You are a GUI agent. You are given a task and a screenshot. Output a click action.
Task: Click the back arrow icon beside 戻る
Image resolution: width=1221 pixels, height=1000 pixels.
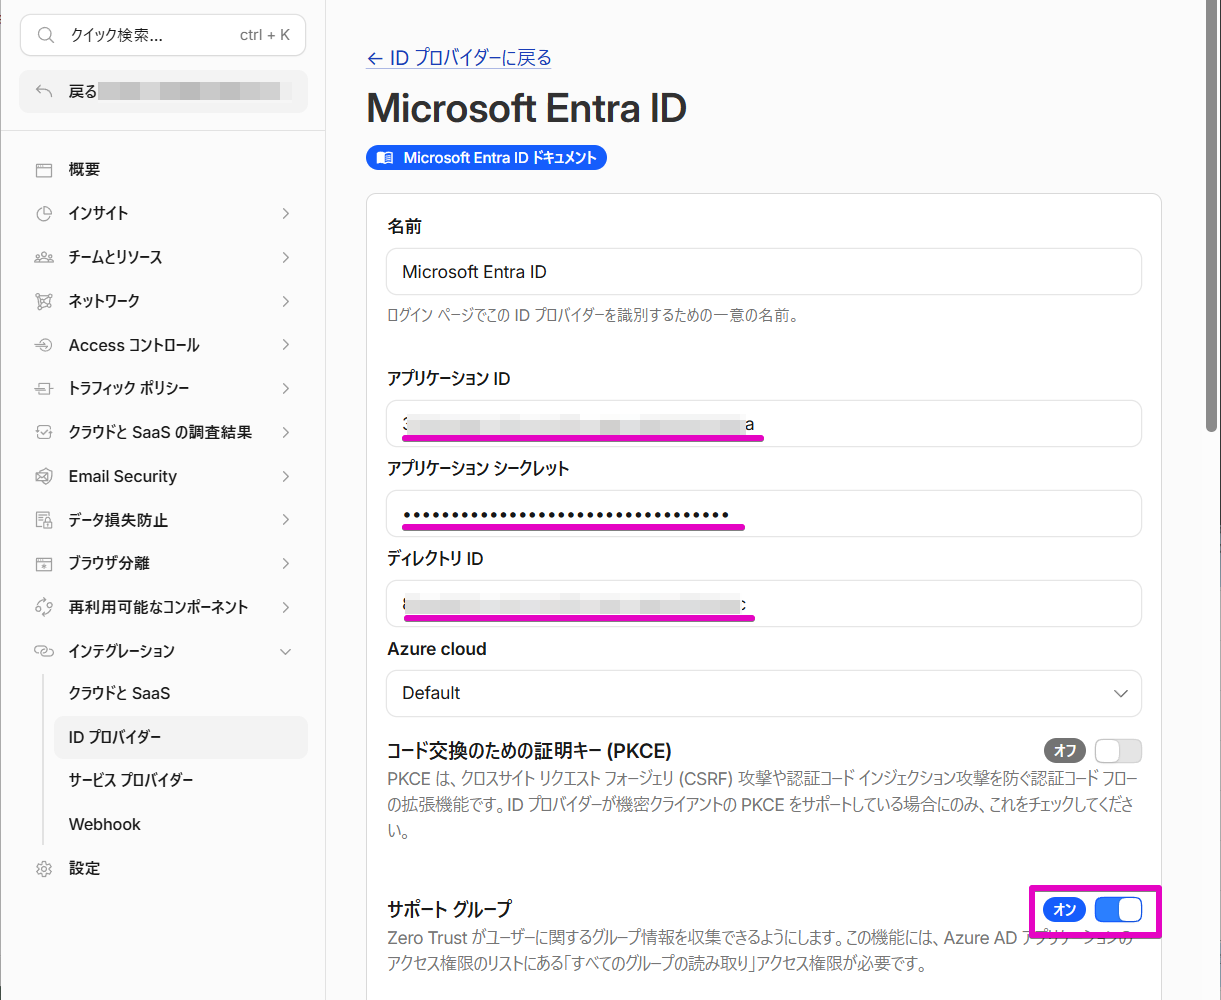(44, 91)
